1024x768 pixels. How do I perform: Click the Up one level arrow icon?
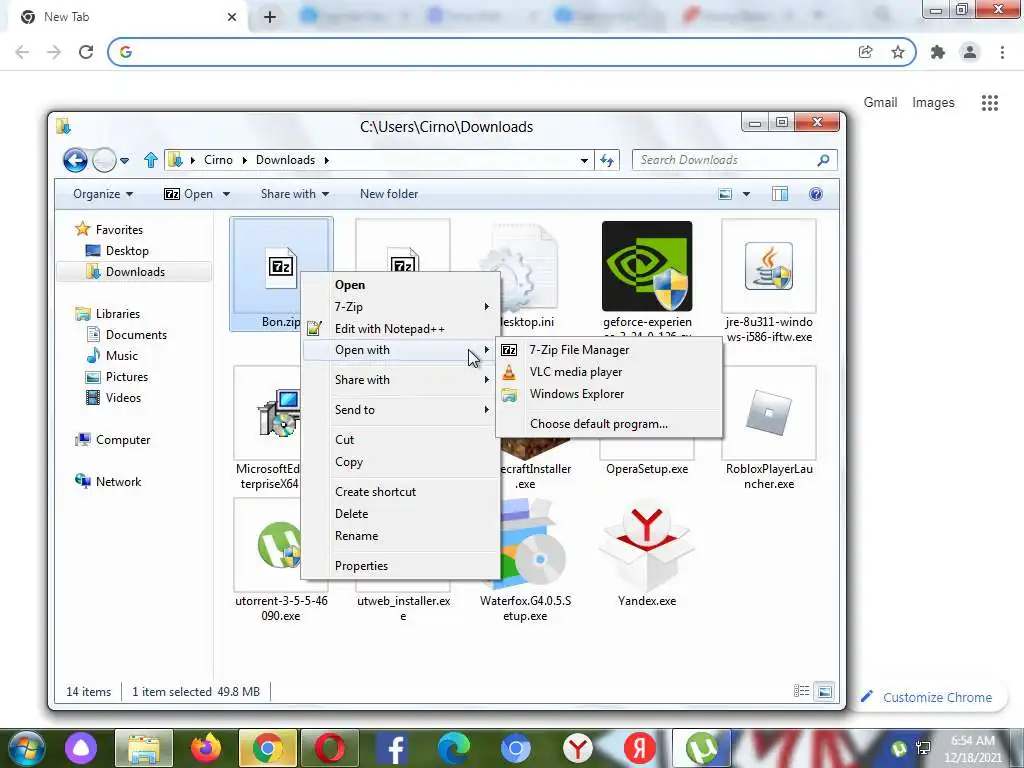click(x=151, y=160)
